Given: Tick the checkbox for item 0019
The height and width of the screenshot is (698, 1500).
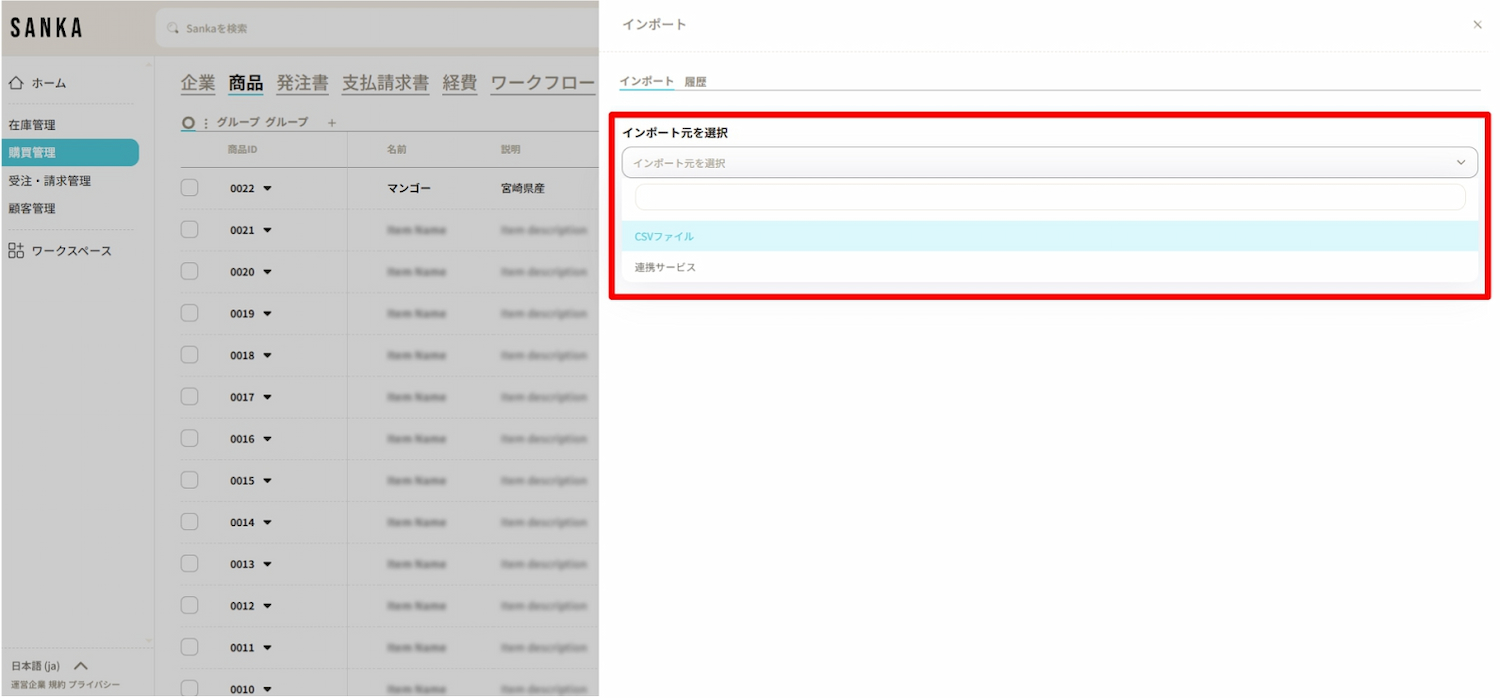Looking at the screenshot, I should (x=190, y=313).
